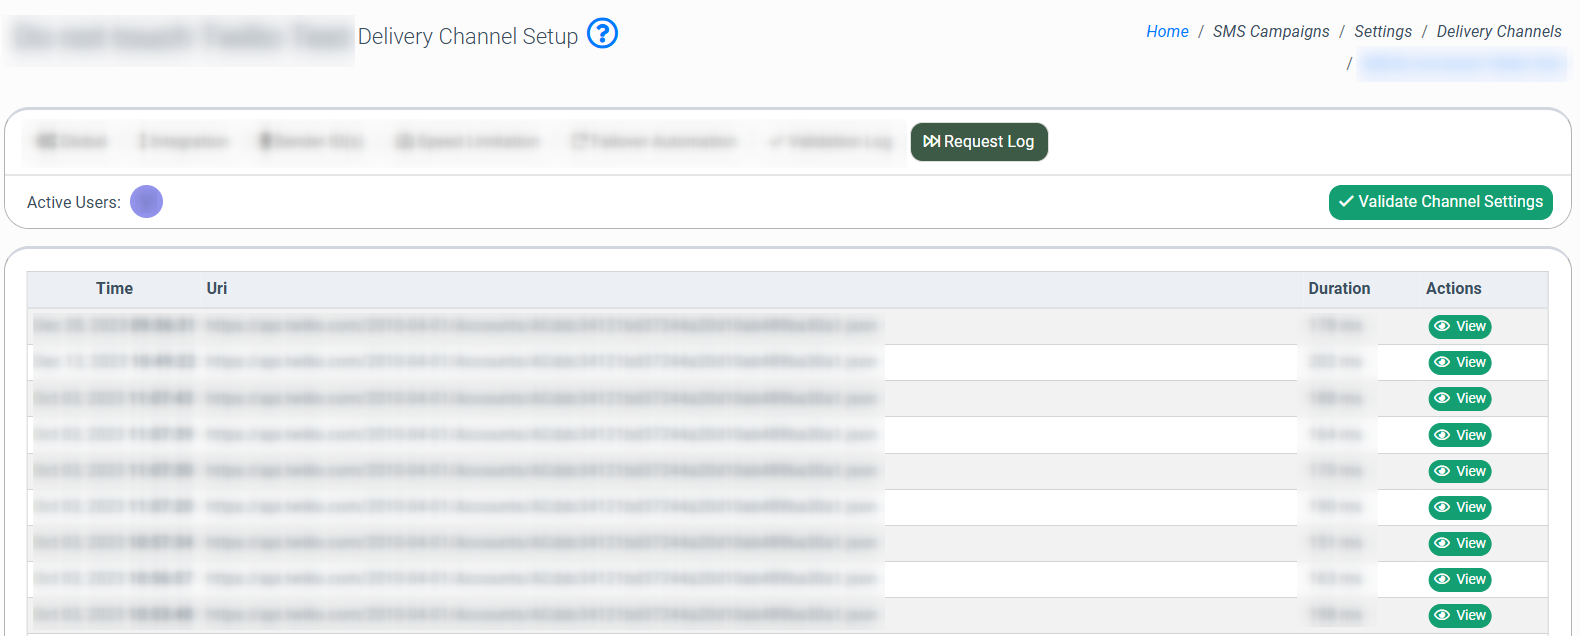Click the eye icon in the seventh row
This screenshot has width=1580, height=636.
(1442, 543)
